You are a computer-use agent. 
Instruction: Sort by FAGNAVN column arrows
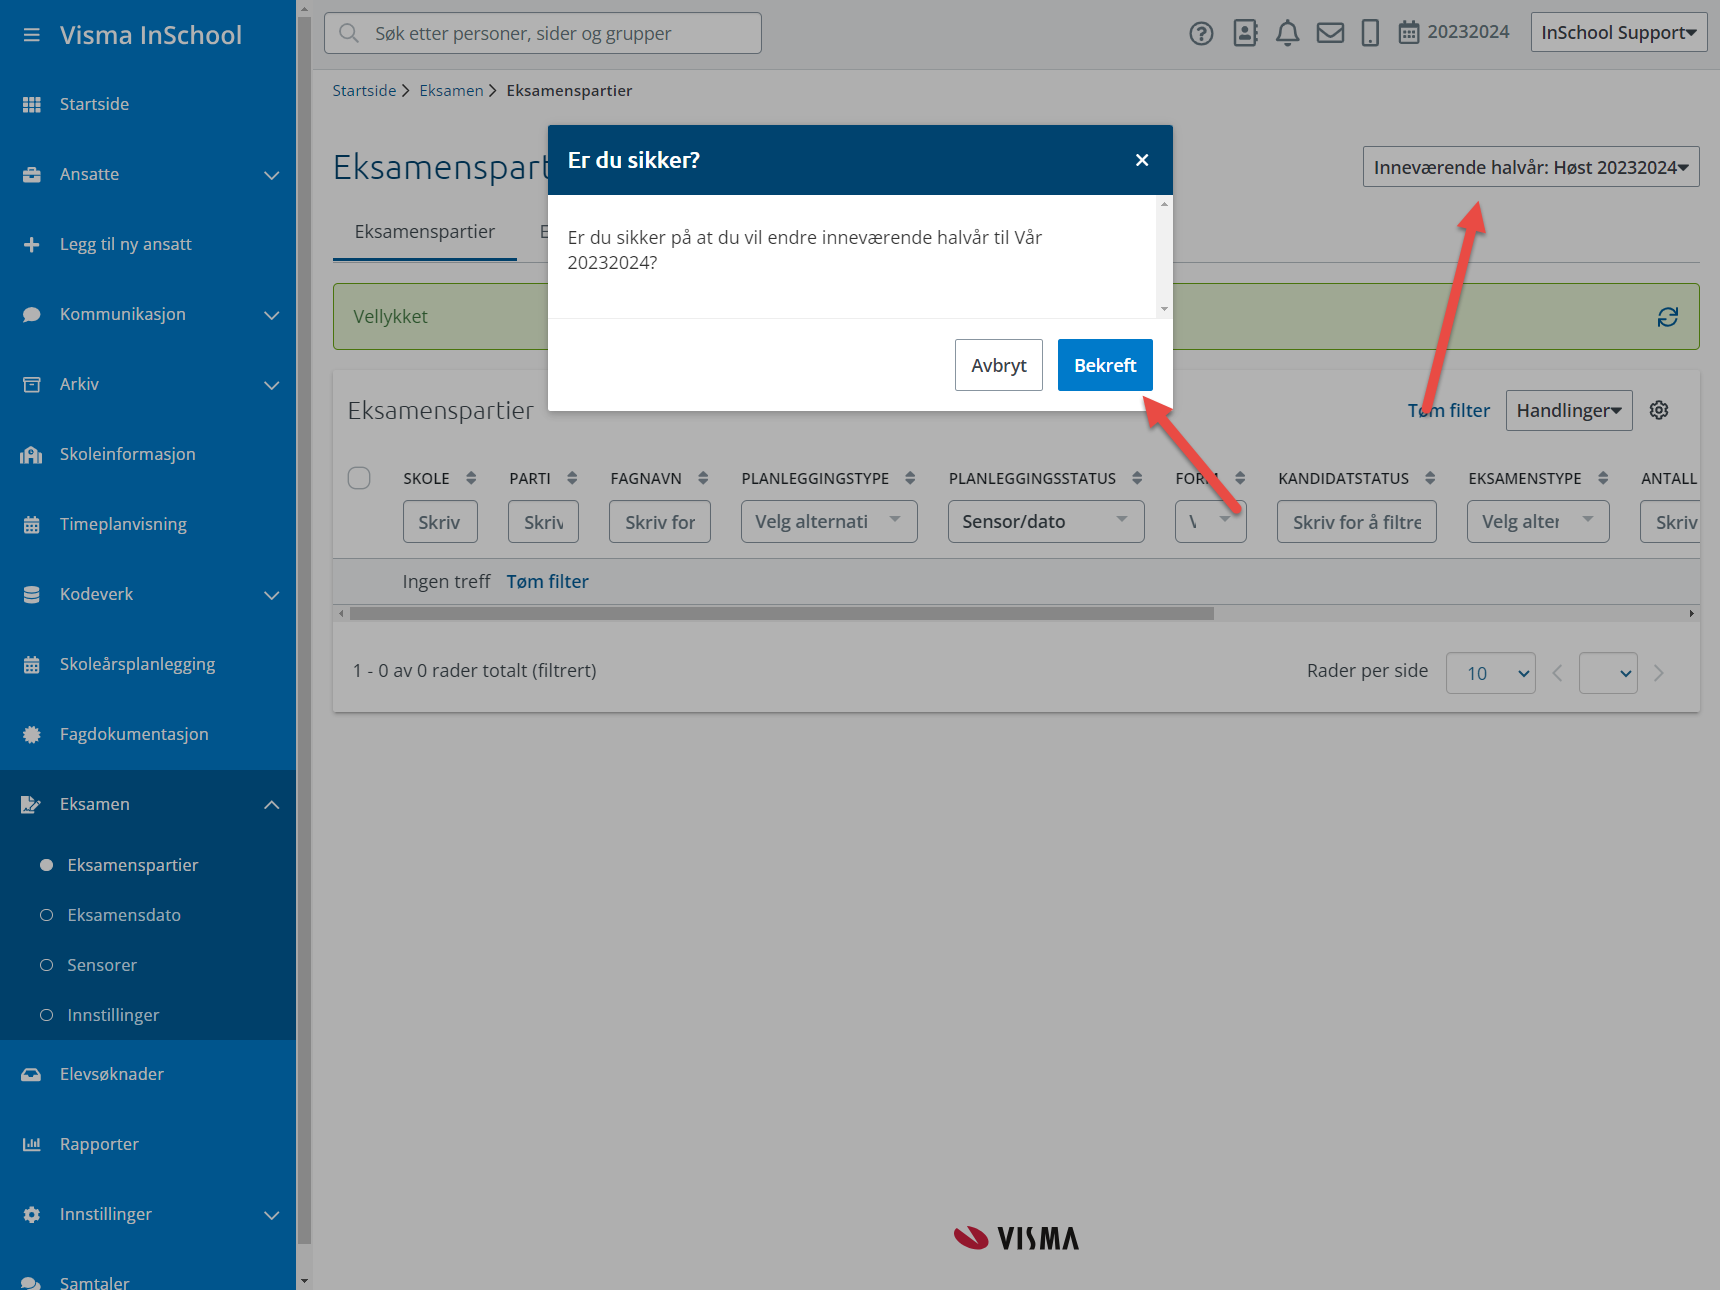(x=703, y=478)
